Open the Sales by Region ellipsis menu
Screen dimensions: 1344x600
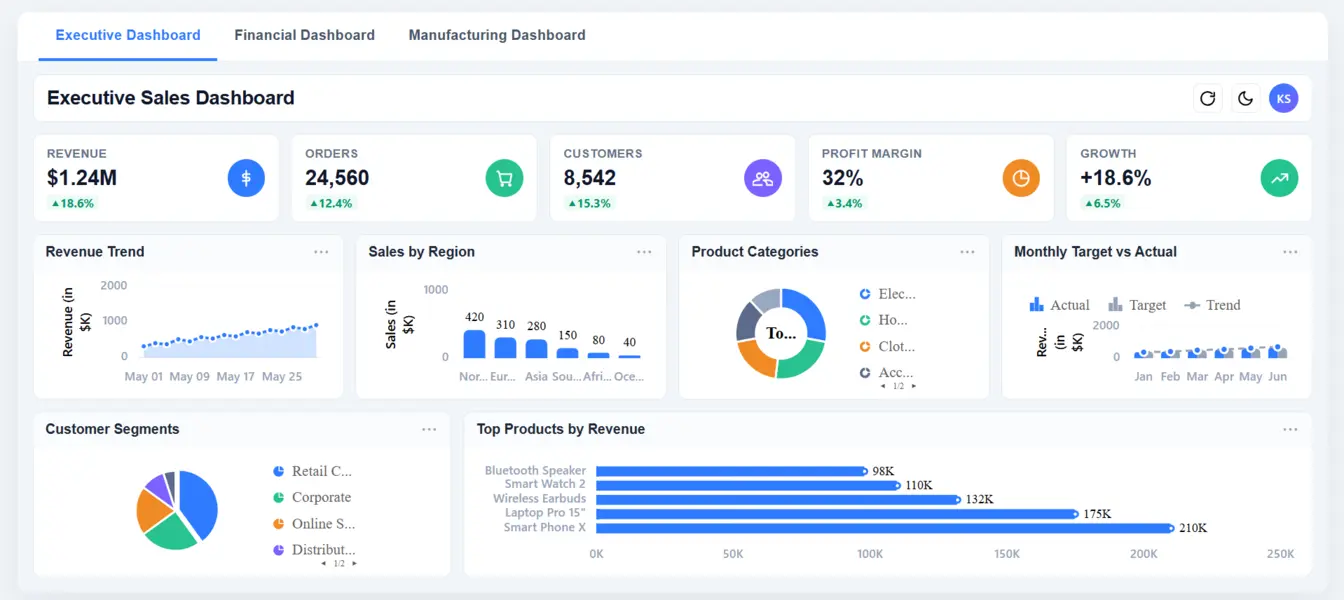coord(644,252)
